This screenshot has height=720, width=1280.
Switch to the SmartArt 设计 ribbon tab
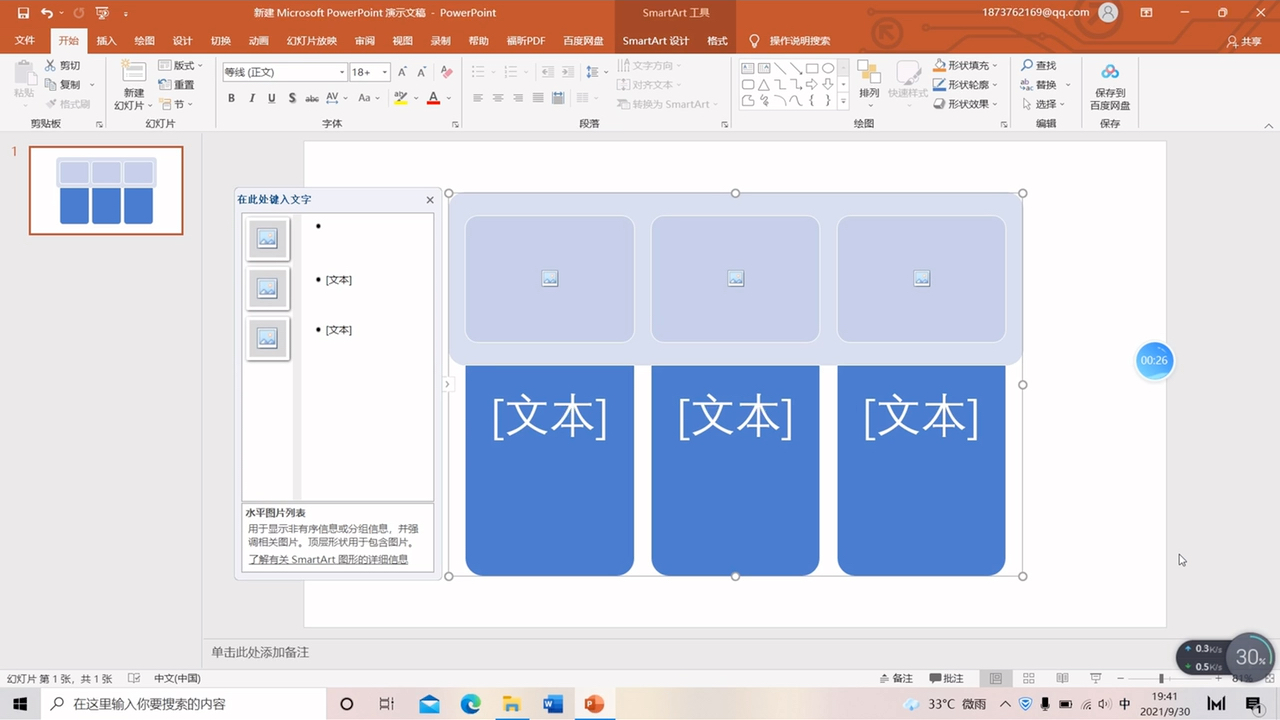[656, 41]
